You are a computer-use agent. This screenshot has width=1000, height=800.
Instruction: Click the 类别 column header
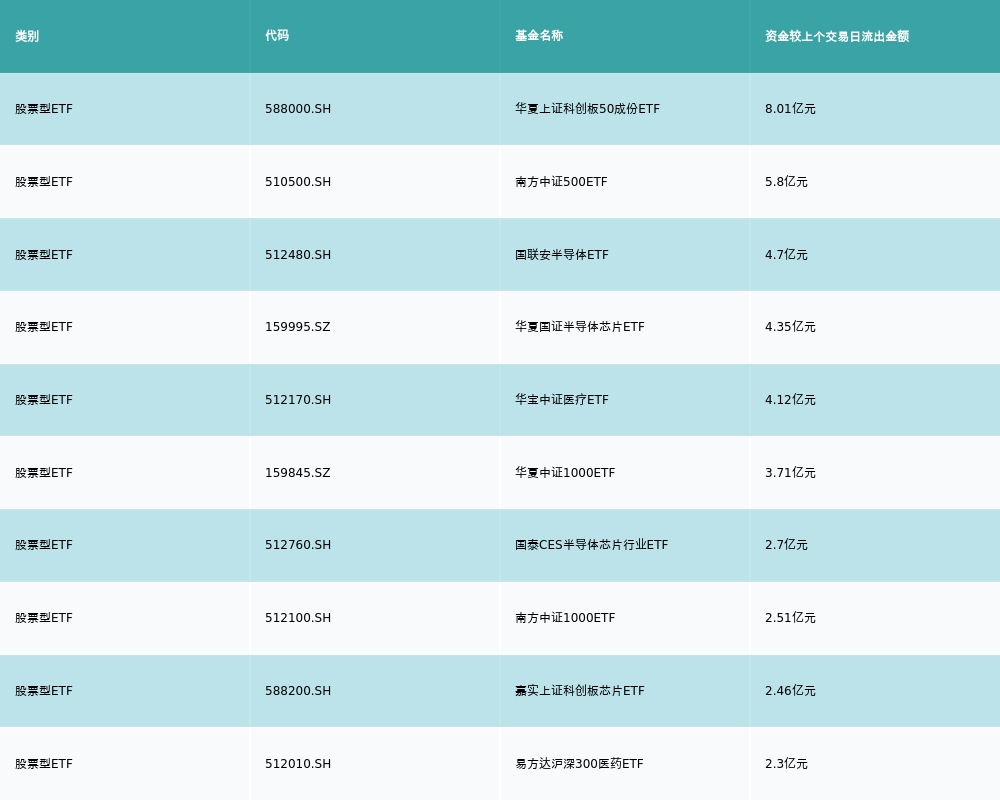27,36
